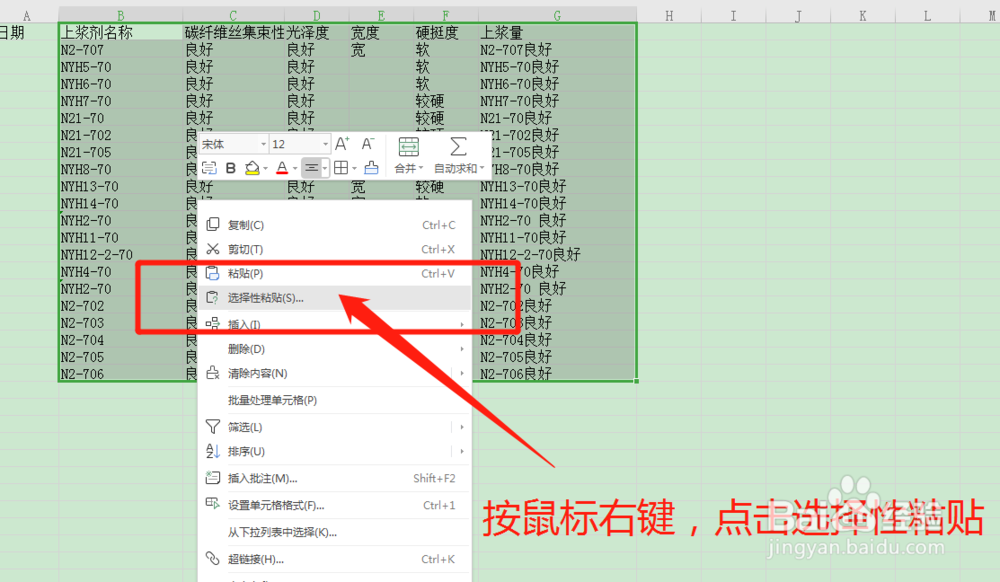
Task: Apply borders using the grid border icon
Action: coord(342,168)
